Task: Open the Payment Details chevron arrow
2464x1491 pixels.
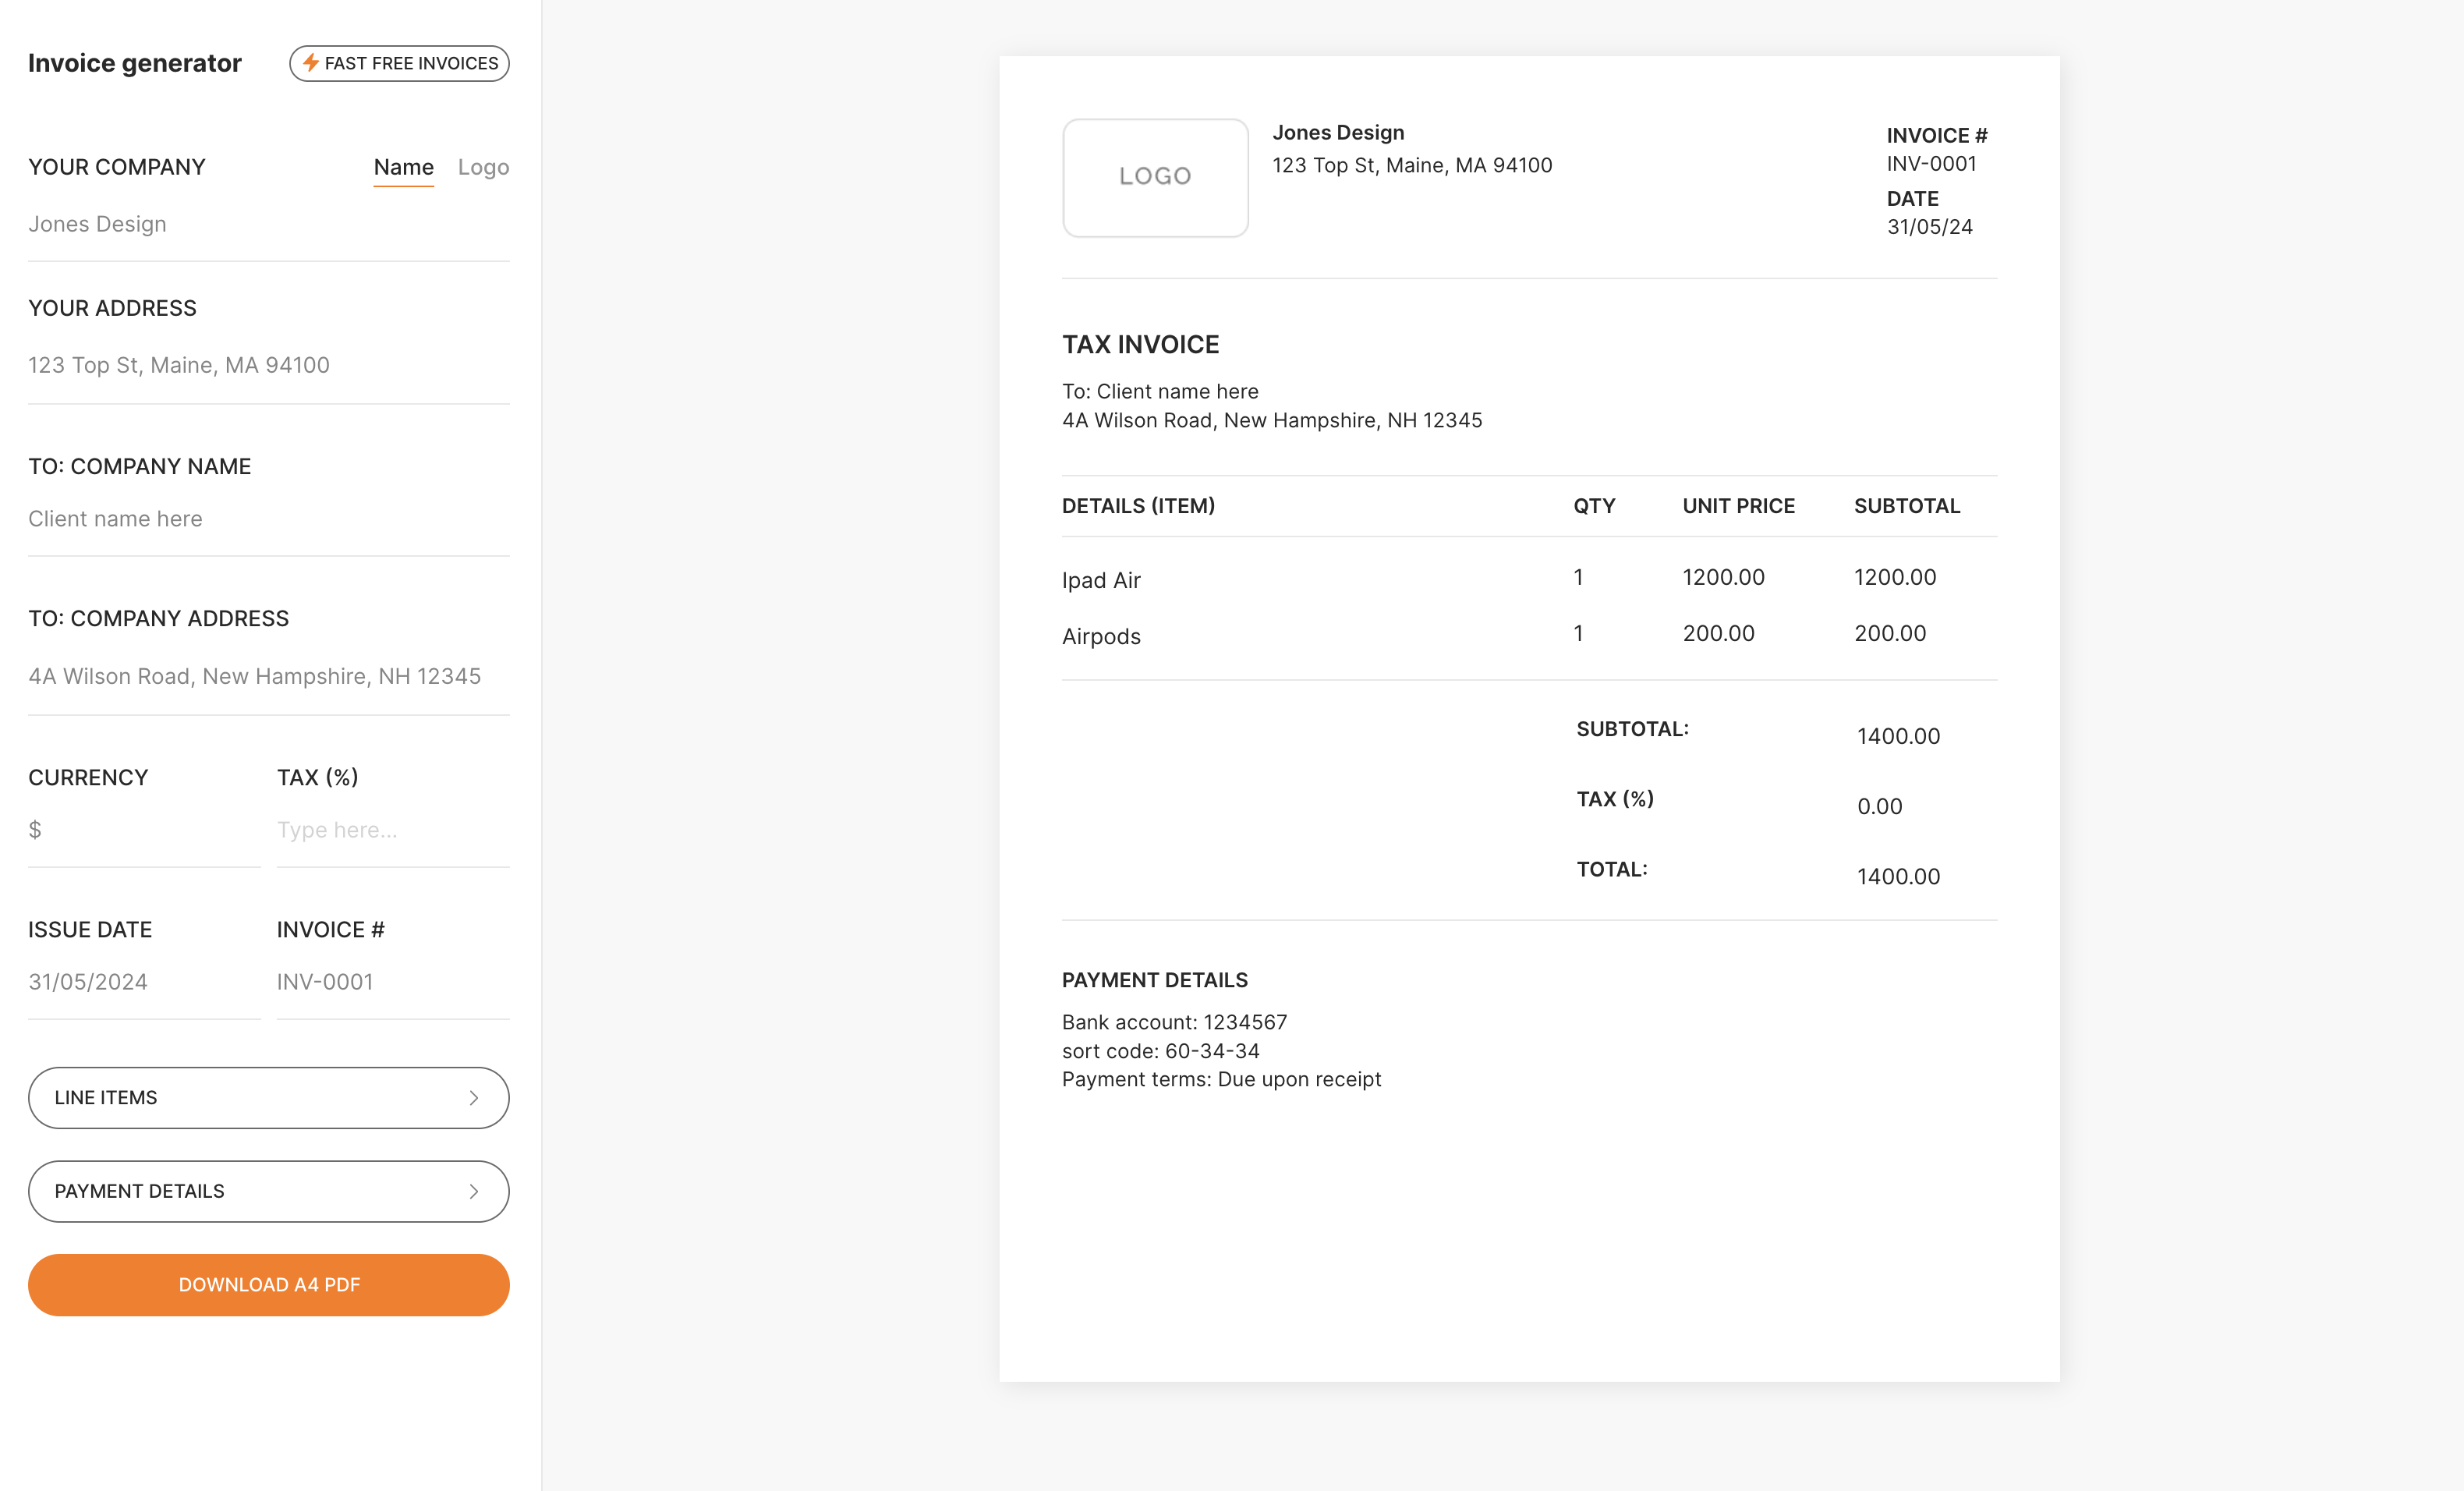Action: 473,1191
